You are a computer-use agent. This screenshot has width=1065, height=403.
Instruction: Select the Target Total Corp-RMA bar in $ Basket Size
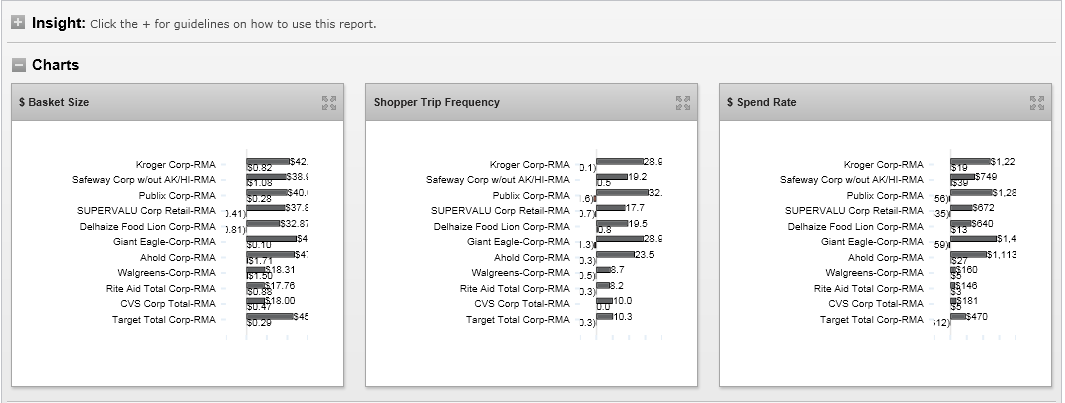(270, 316)
